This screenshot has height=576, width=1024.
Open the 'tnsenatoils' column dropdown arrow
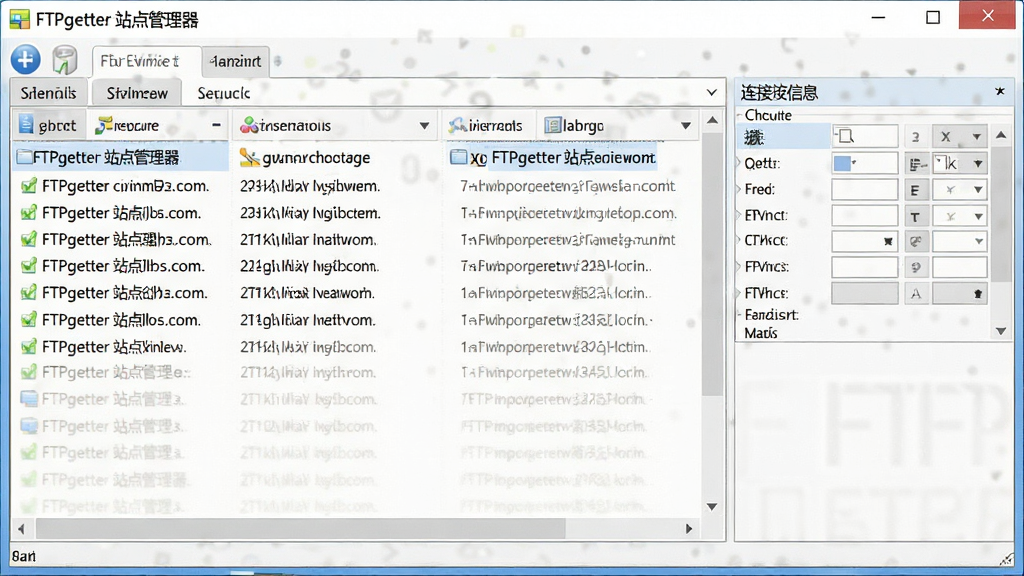424,125
